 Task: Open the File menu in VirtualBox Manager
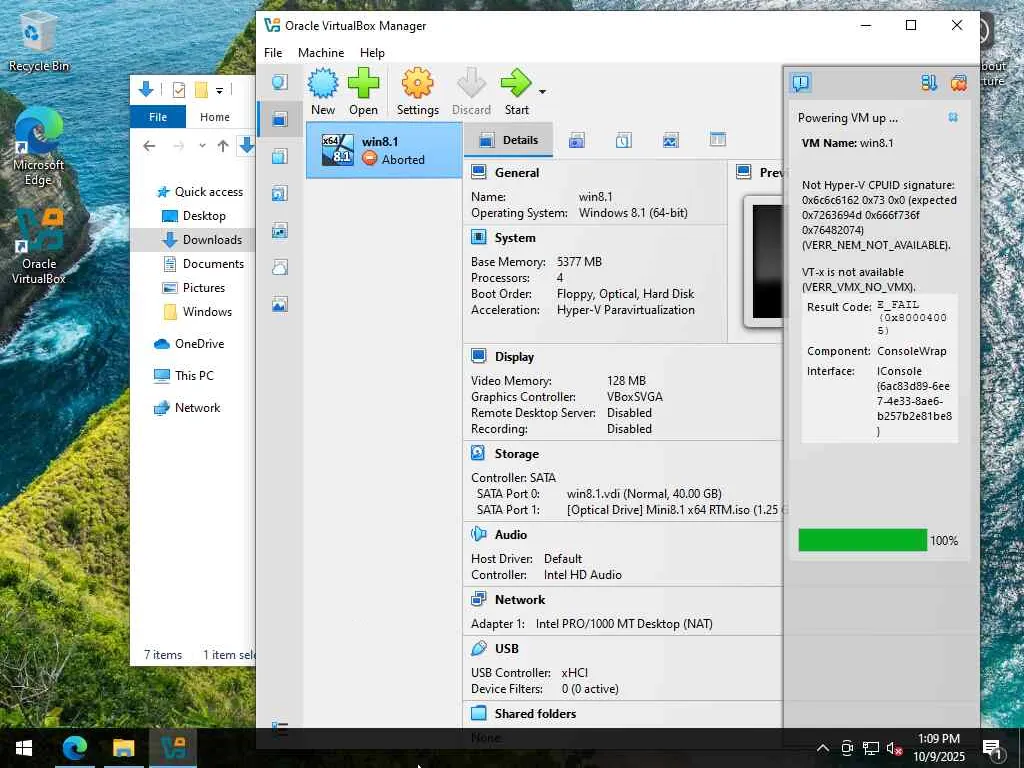pyautogui.click(x=273, y=53)
